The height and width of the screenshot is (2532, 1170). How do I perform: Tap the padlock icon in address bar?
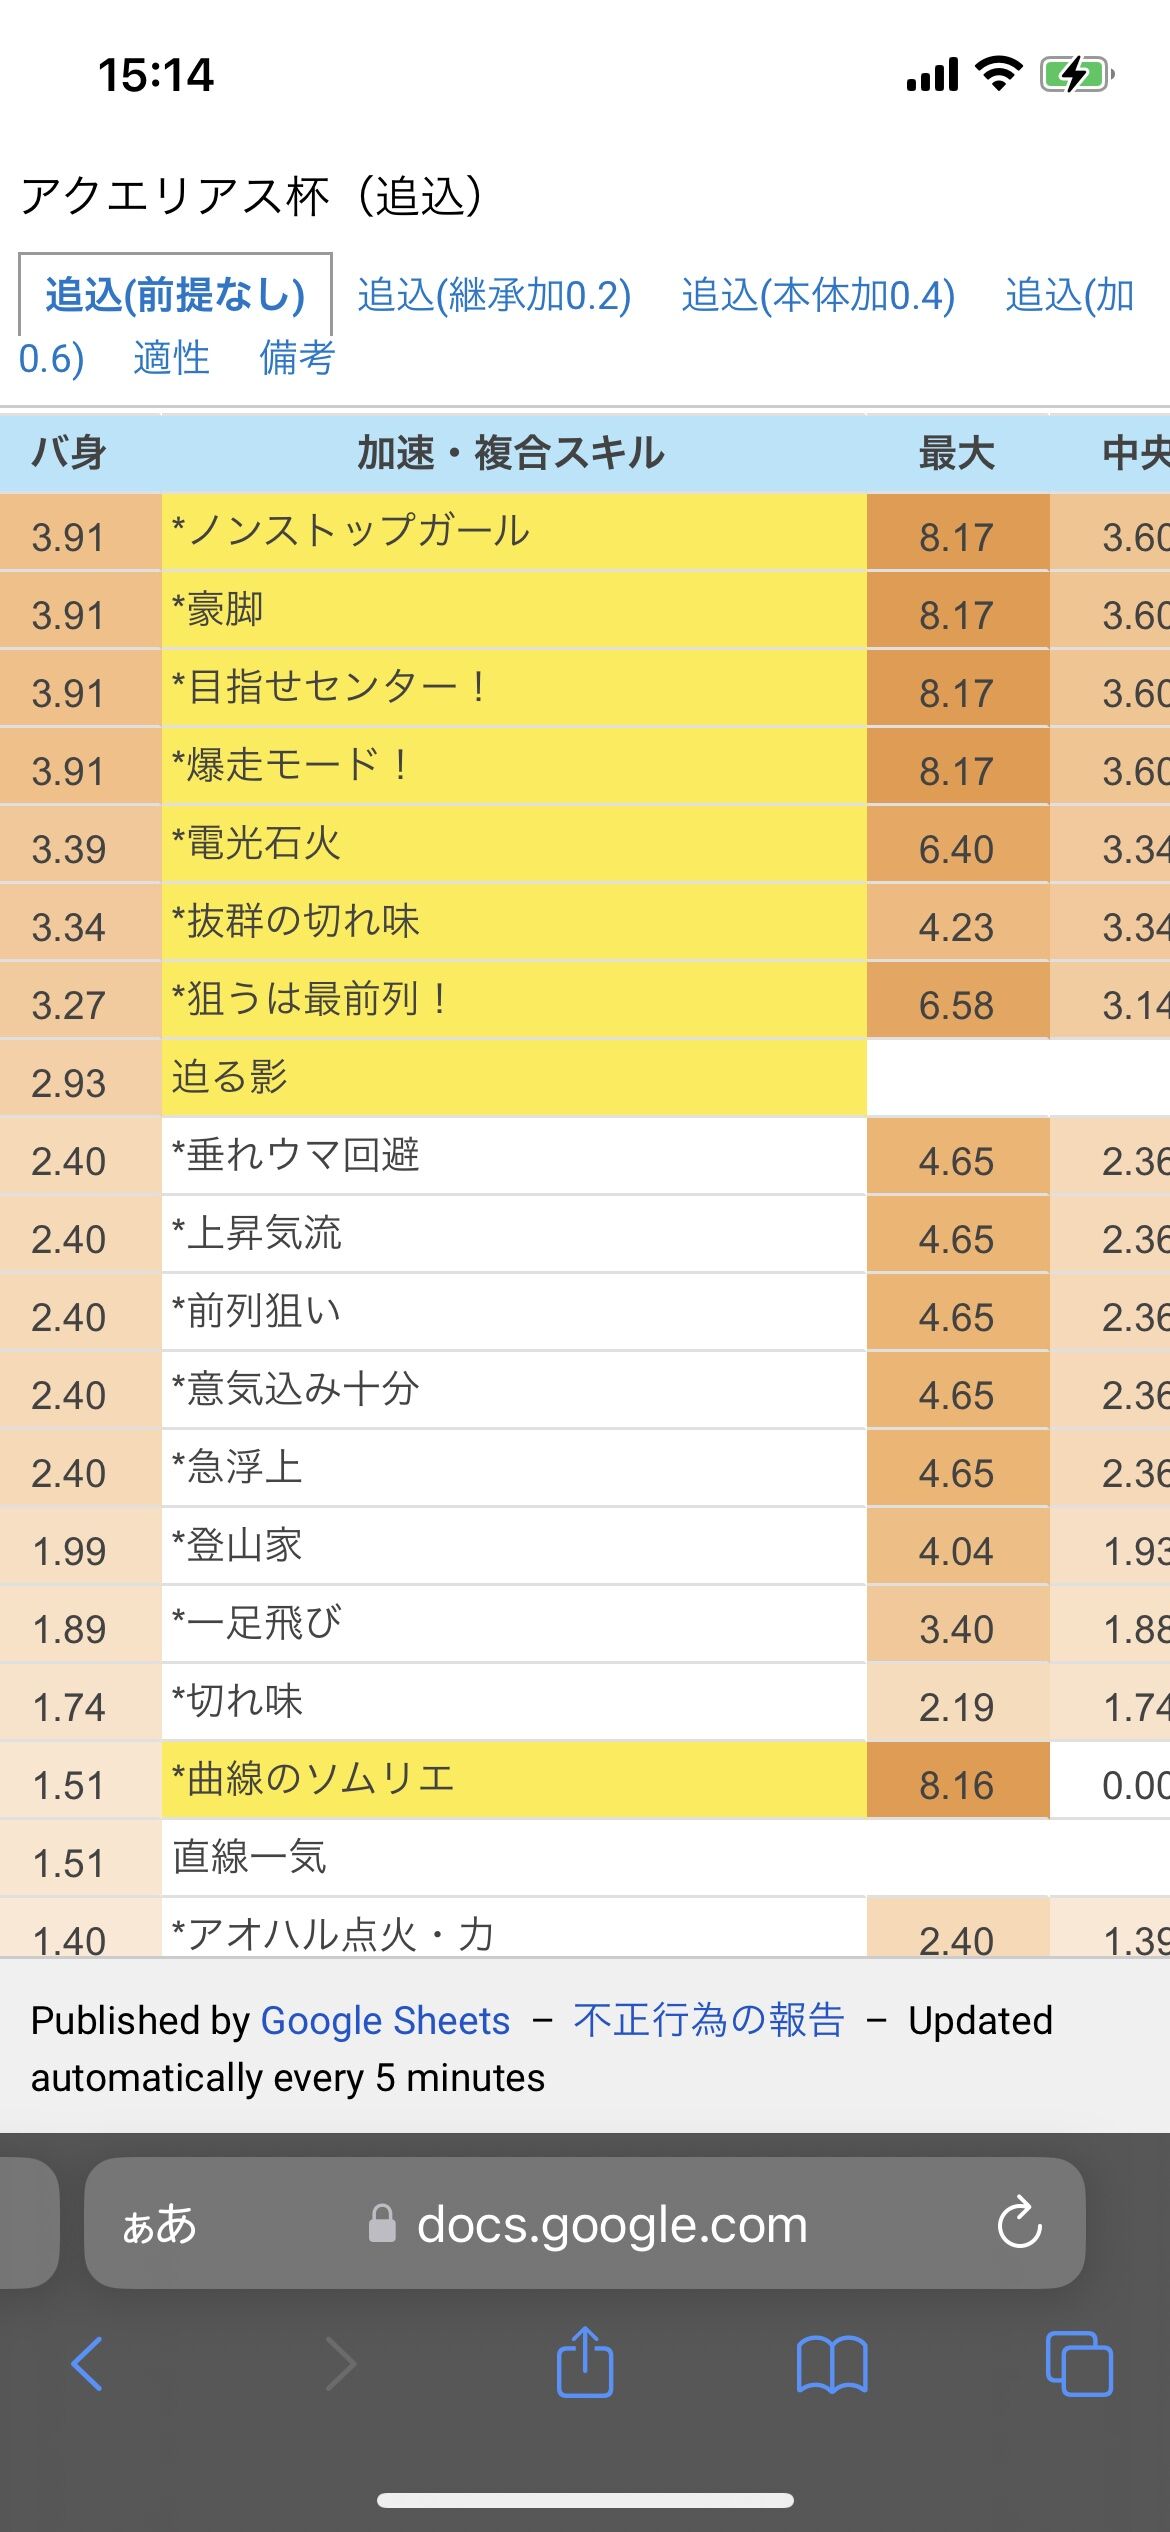[x=382, y=2223]
